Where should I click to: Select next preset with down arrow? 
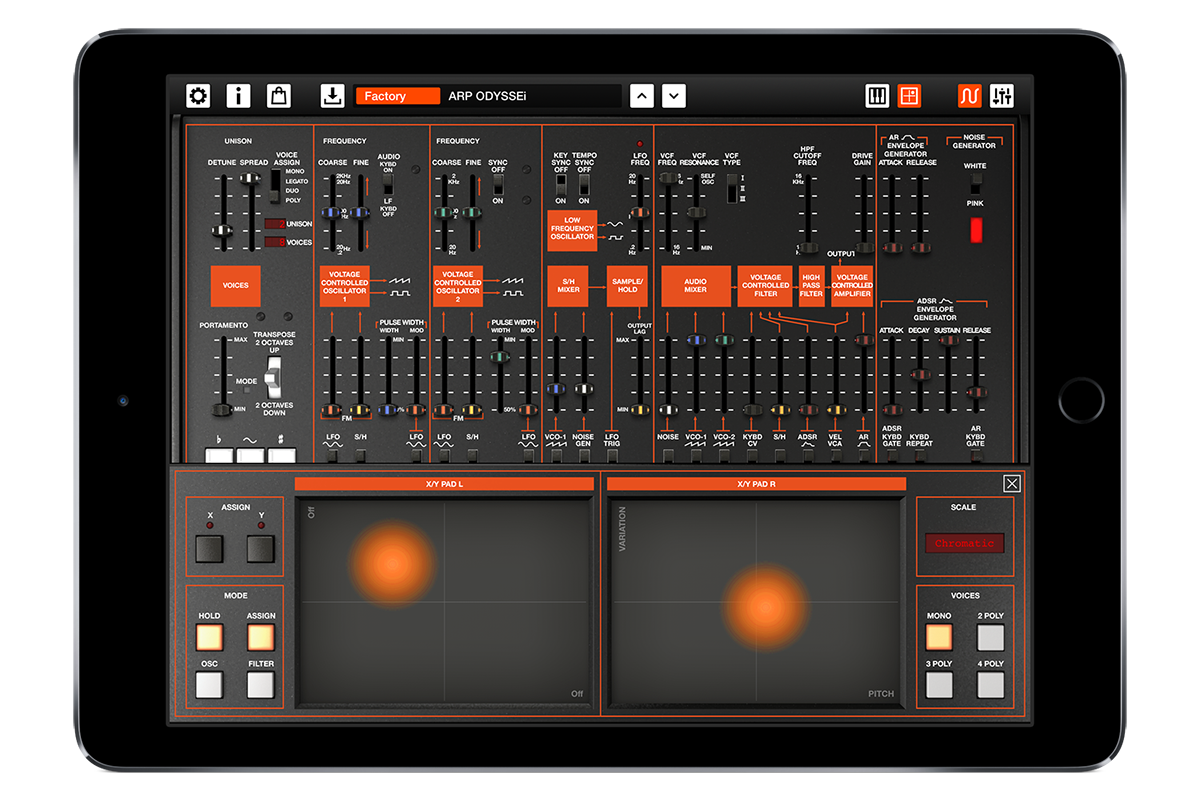674,96
